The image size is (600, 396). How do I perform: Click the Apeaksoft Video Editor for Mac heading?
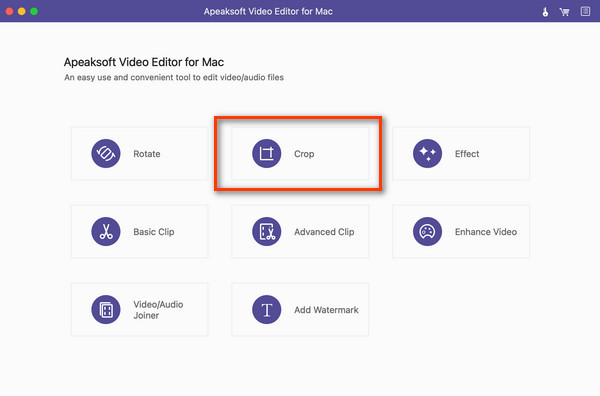tap(144, 62)
